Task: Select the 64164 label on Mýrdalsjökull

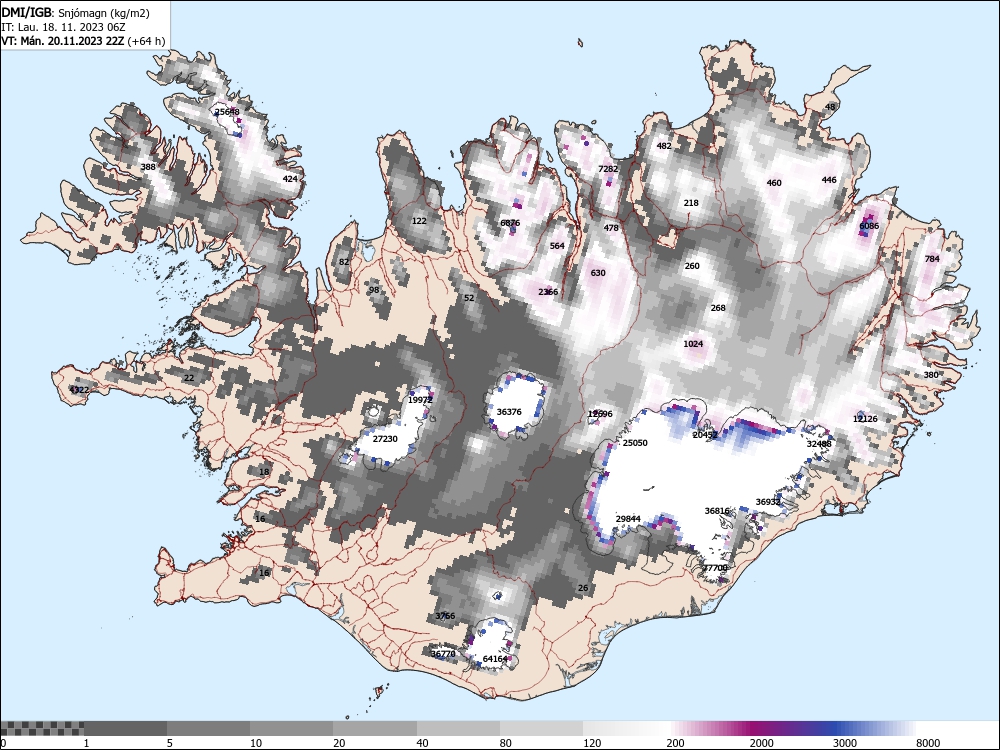Action: pos(496,659)
